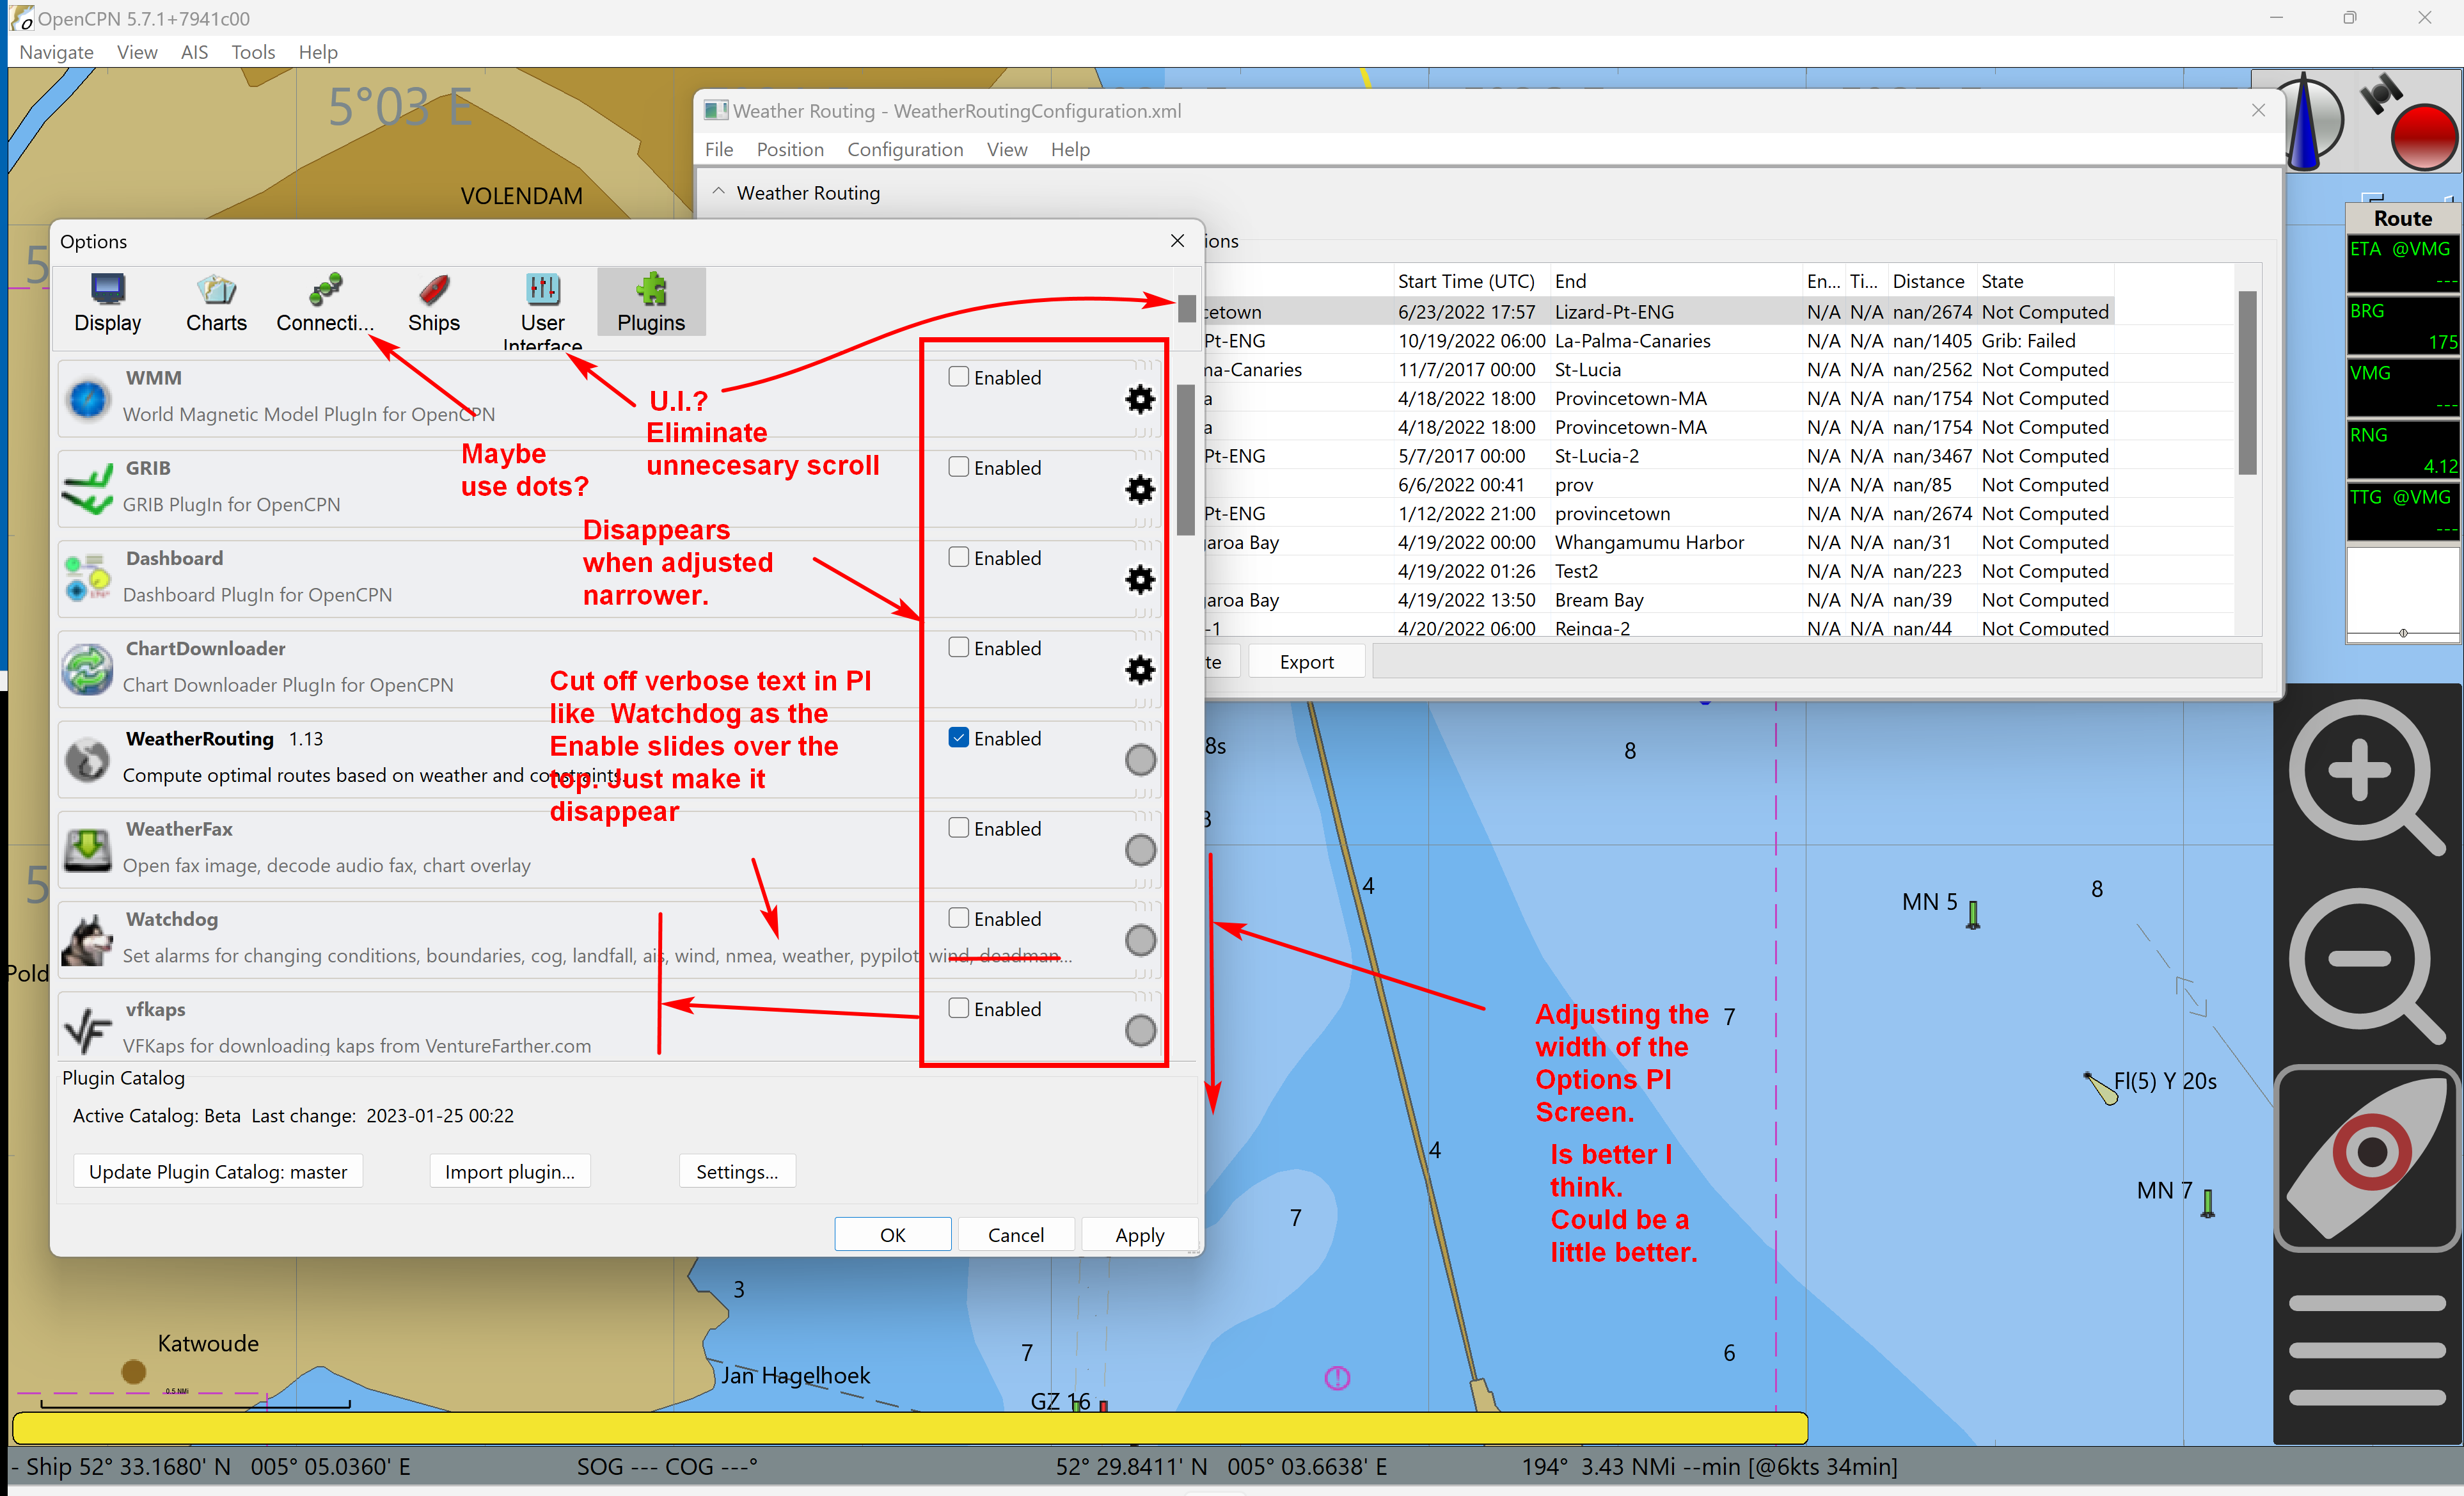The image size is (2464, 1496).
Task: Click Apply in the Options dialog
Action: [x=1139, y=1234]
